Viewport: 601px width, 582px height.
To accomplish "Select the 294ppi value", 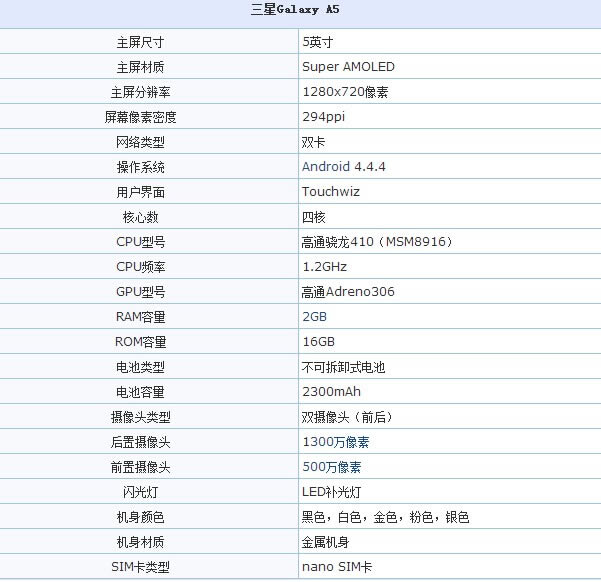I will (323, 117).
